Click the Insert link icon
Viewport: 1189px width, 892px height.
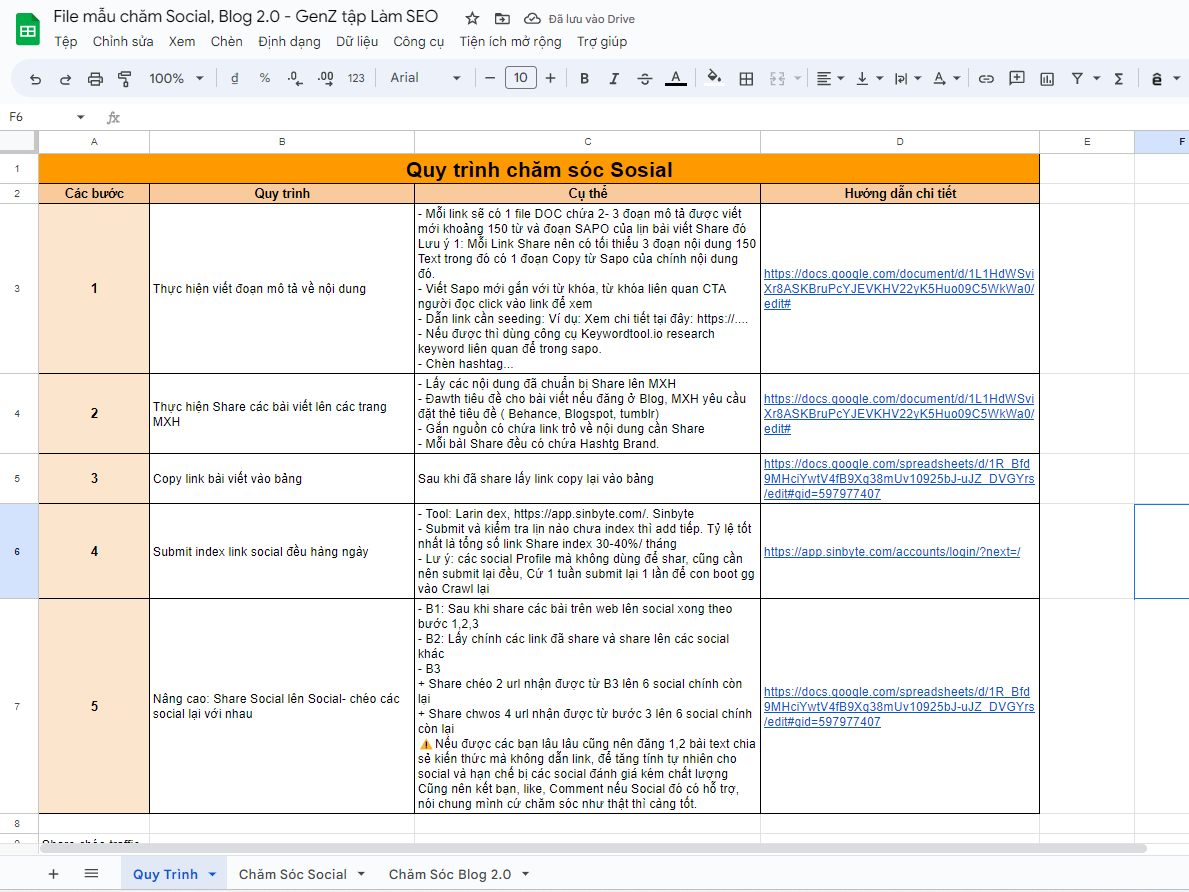tap(986, 78)
